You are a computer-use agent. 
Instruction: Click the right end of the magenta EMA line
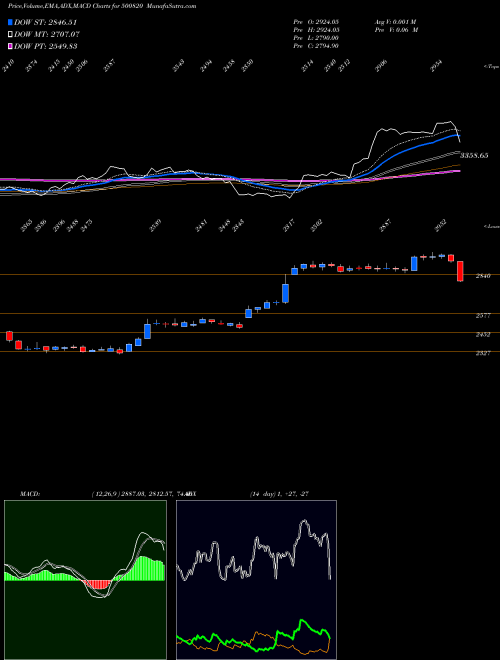coord(459,171)
